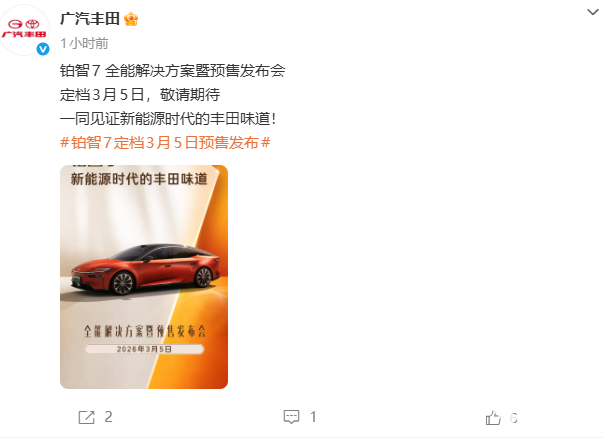
Task: View the 铂智7 red car poster image
Action: pos(144,277)
